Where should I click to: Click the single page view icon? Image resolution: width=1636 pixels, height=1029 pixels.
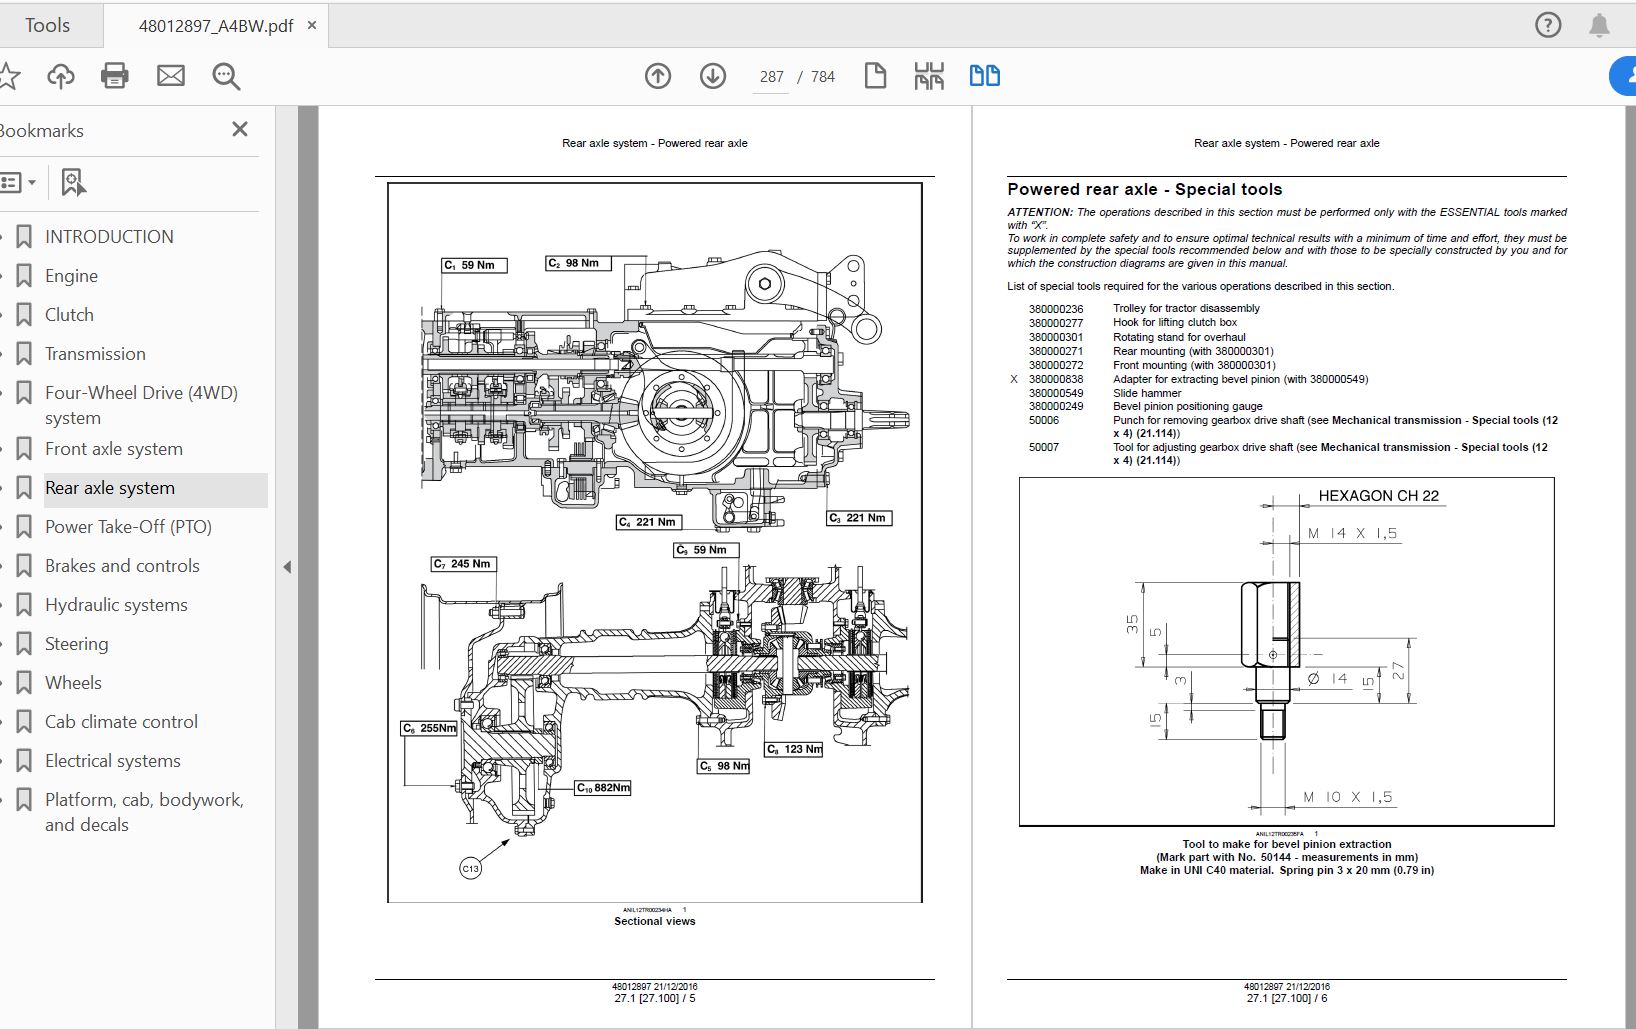click(875, 76)
